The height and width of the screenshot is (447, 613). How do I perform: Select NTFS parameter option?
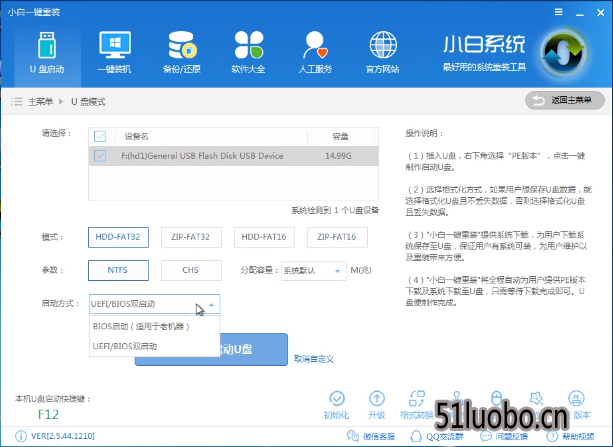(118, 270)
